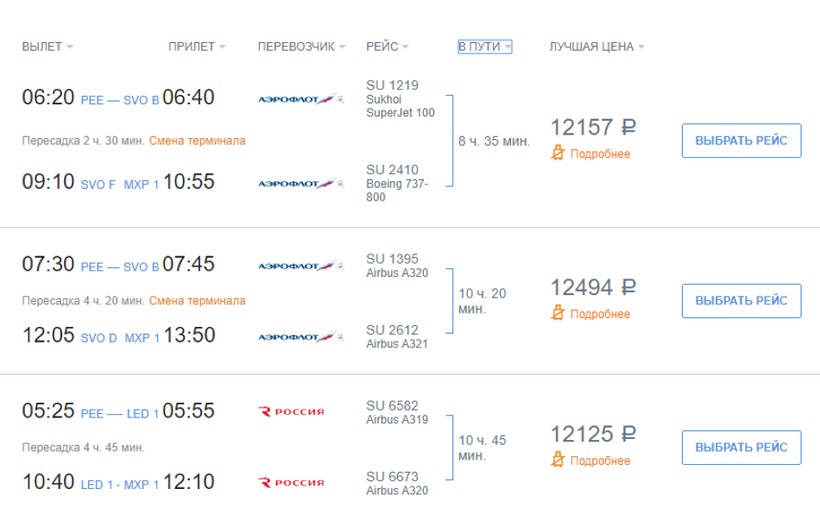Click the Rossiya logo on flight SU 6582
The height and width of the screenshot is (514, 820).
click(291, 411)
